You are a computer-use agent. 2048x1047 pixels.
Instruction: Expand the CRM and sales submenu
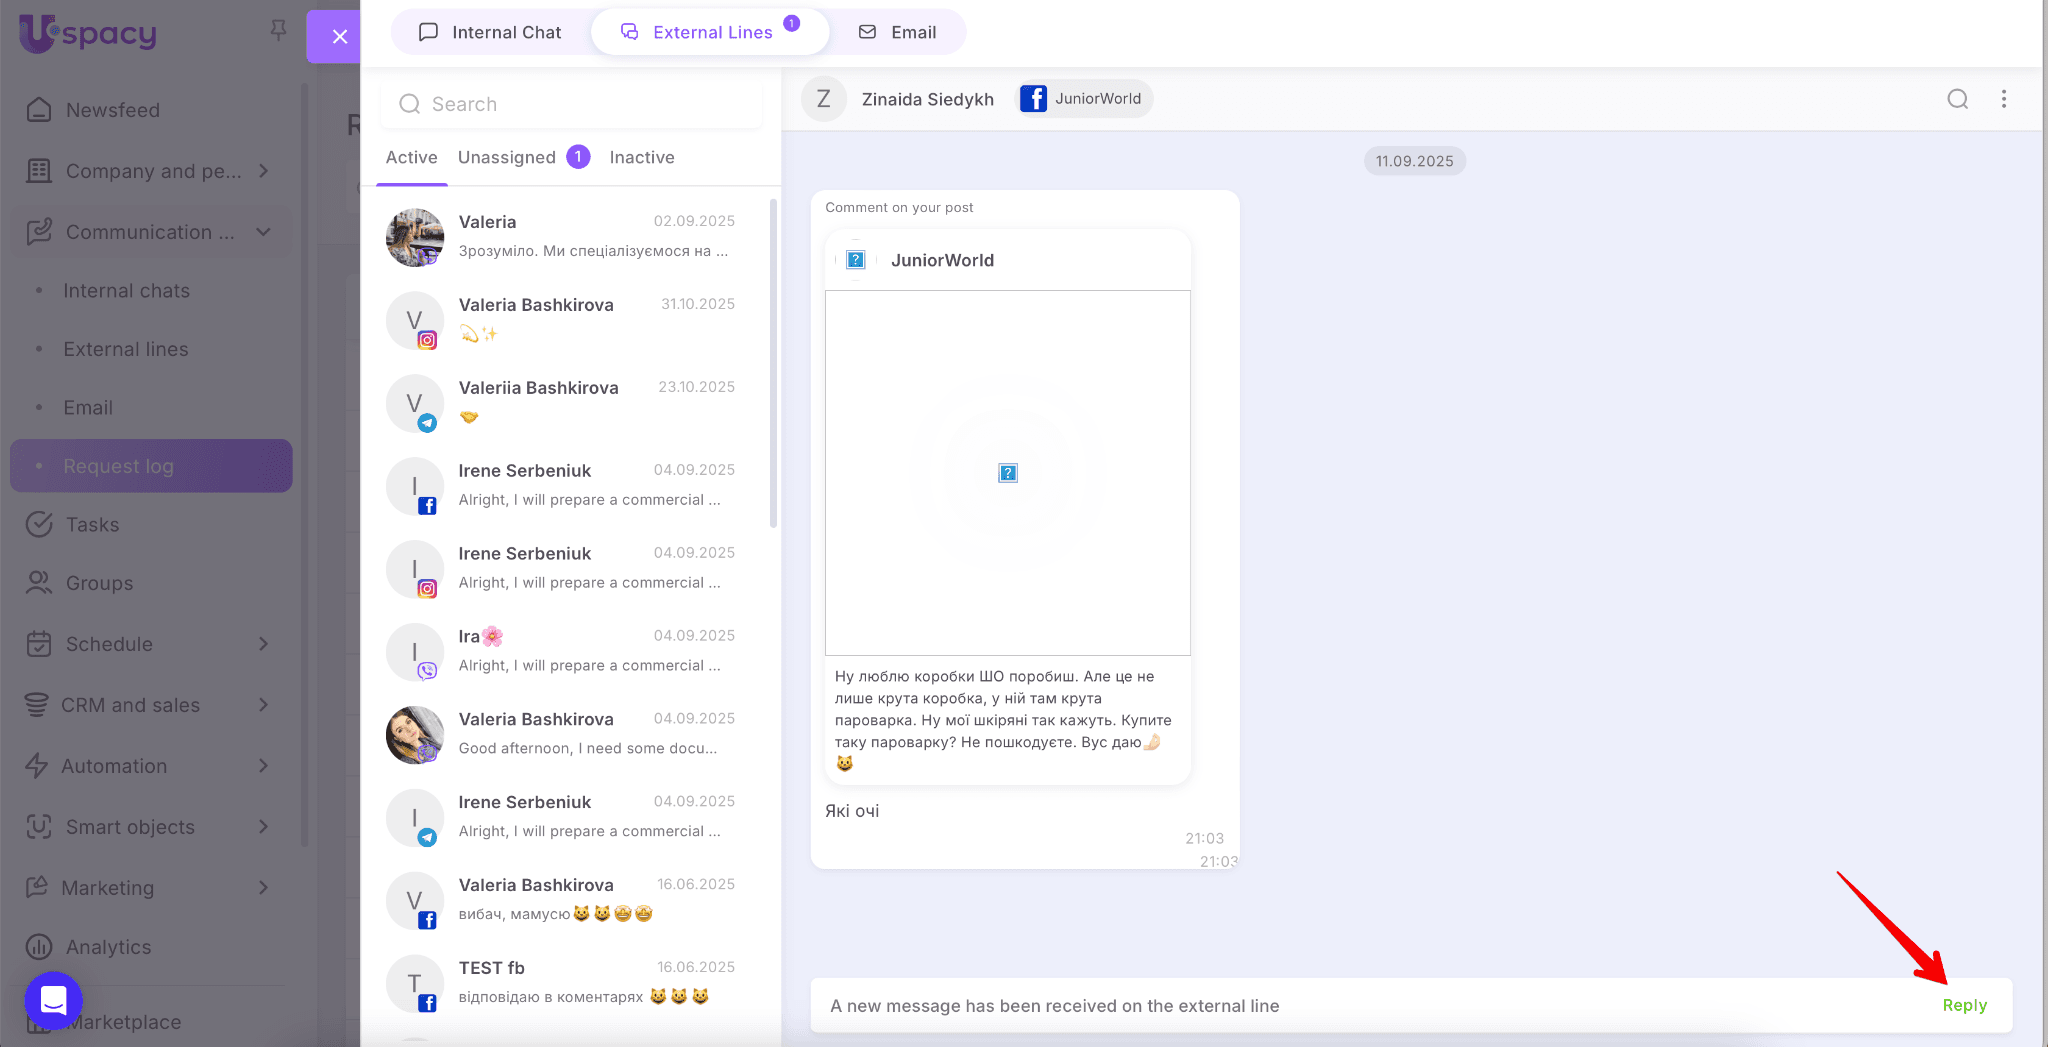coord(264,705)
